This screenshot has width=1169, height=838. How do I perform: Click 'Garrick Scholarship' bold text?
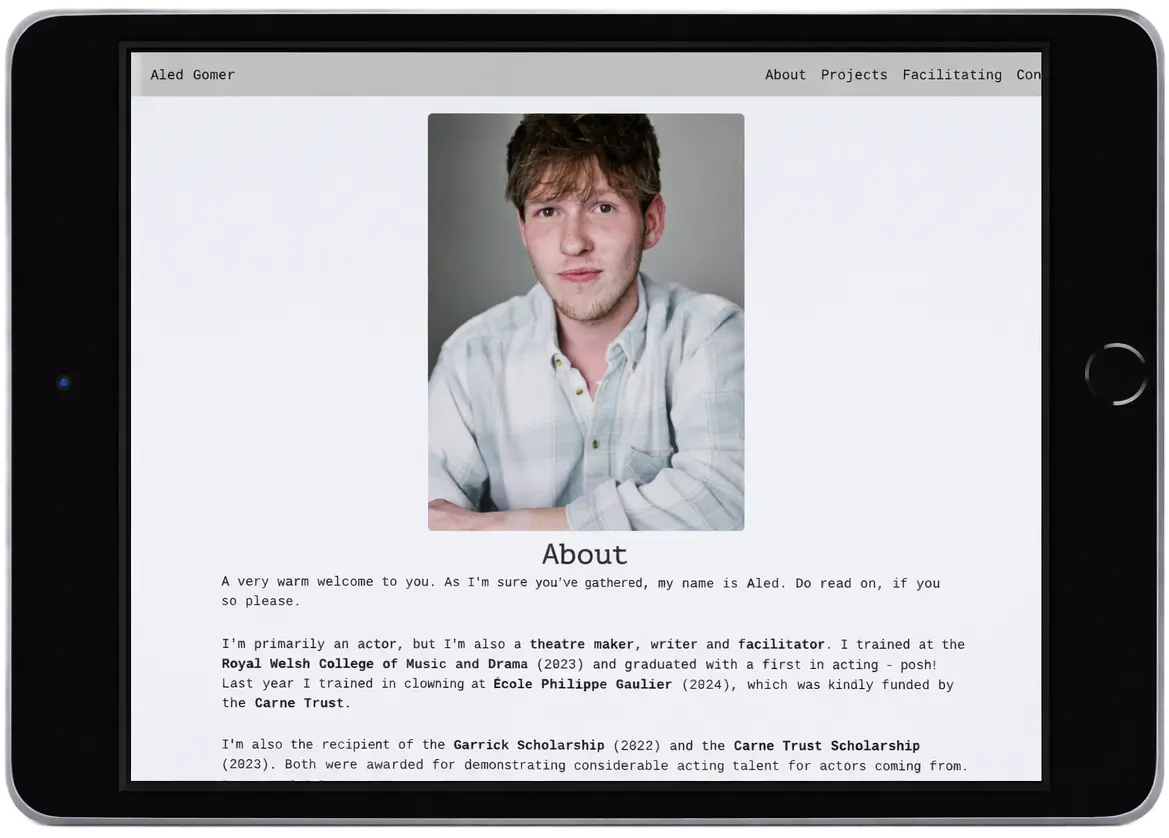[528, 746]
